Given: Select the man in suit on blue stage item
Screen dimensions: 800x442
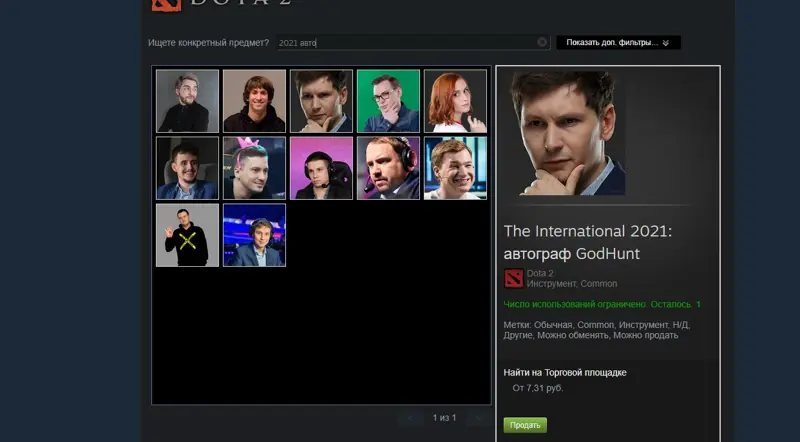Looking at the screenshot, I should (x=254, y=235).
